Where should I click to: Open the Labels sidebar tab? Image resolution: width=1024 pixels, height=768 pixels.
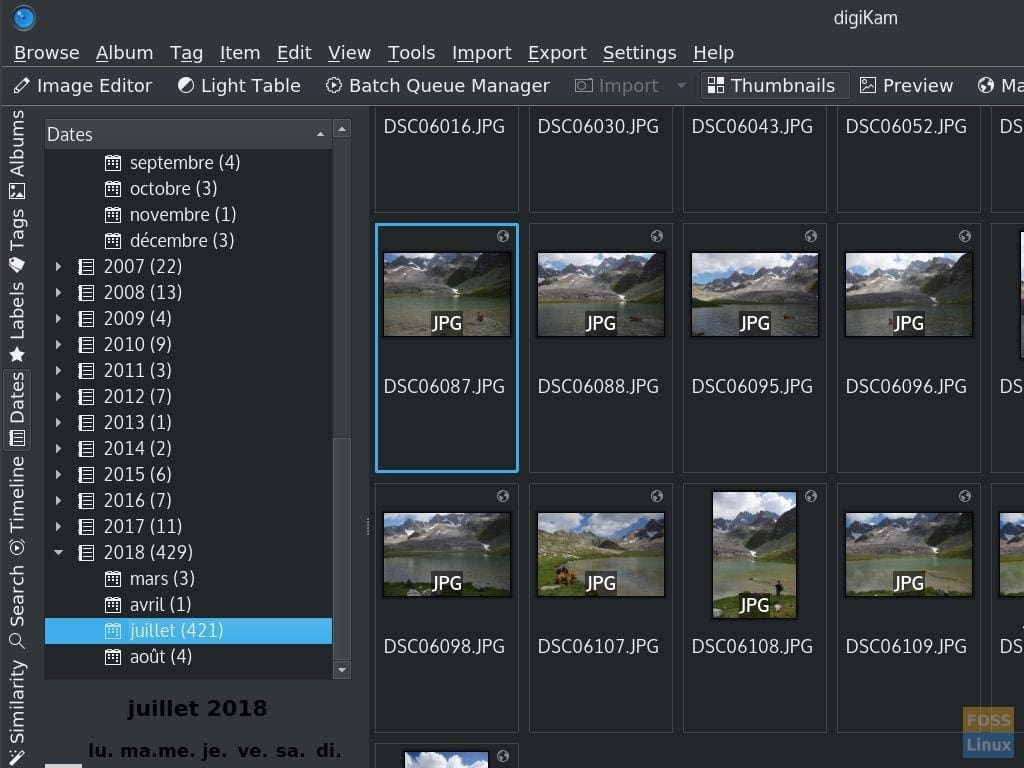(17, 321)
